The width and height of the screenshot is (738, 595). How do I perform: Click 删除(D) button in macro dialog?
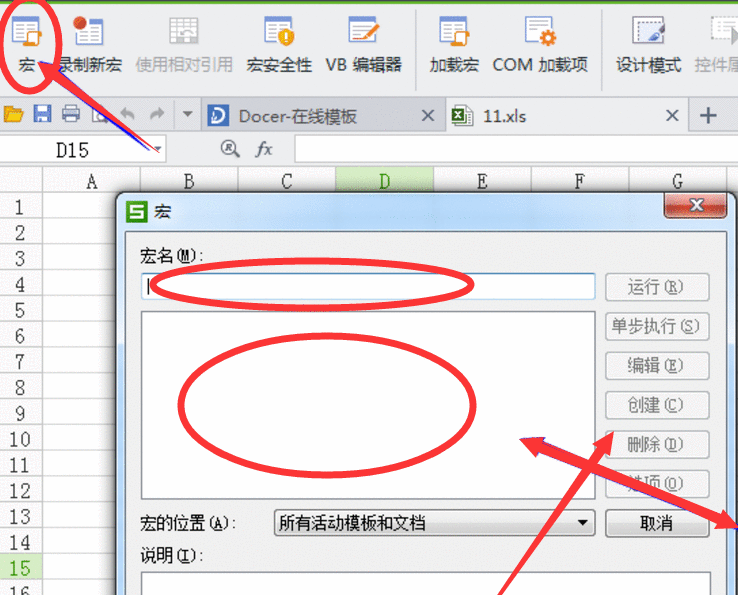coord(657,444)
